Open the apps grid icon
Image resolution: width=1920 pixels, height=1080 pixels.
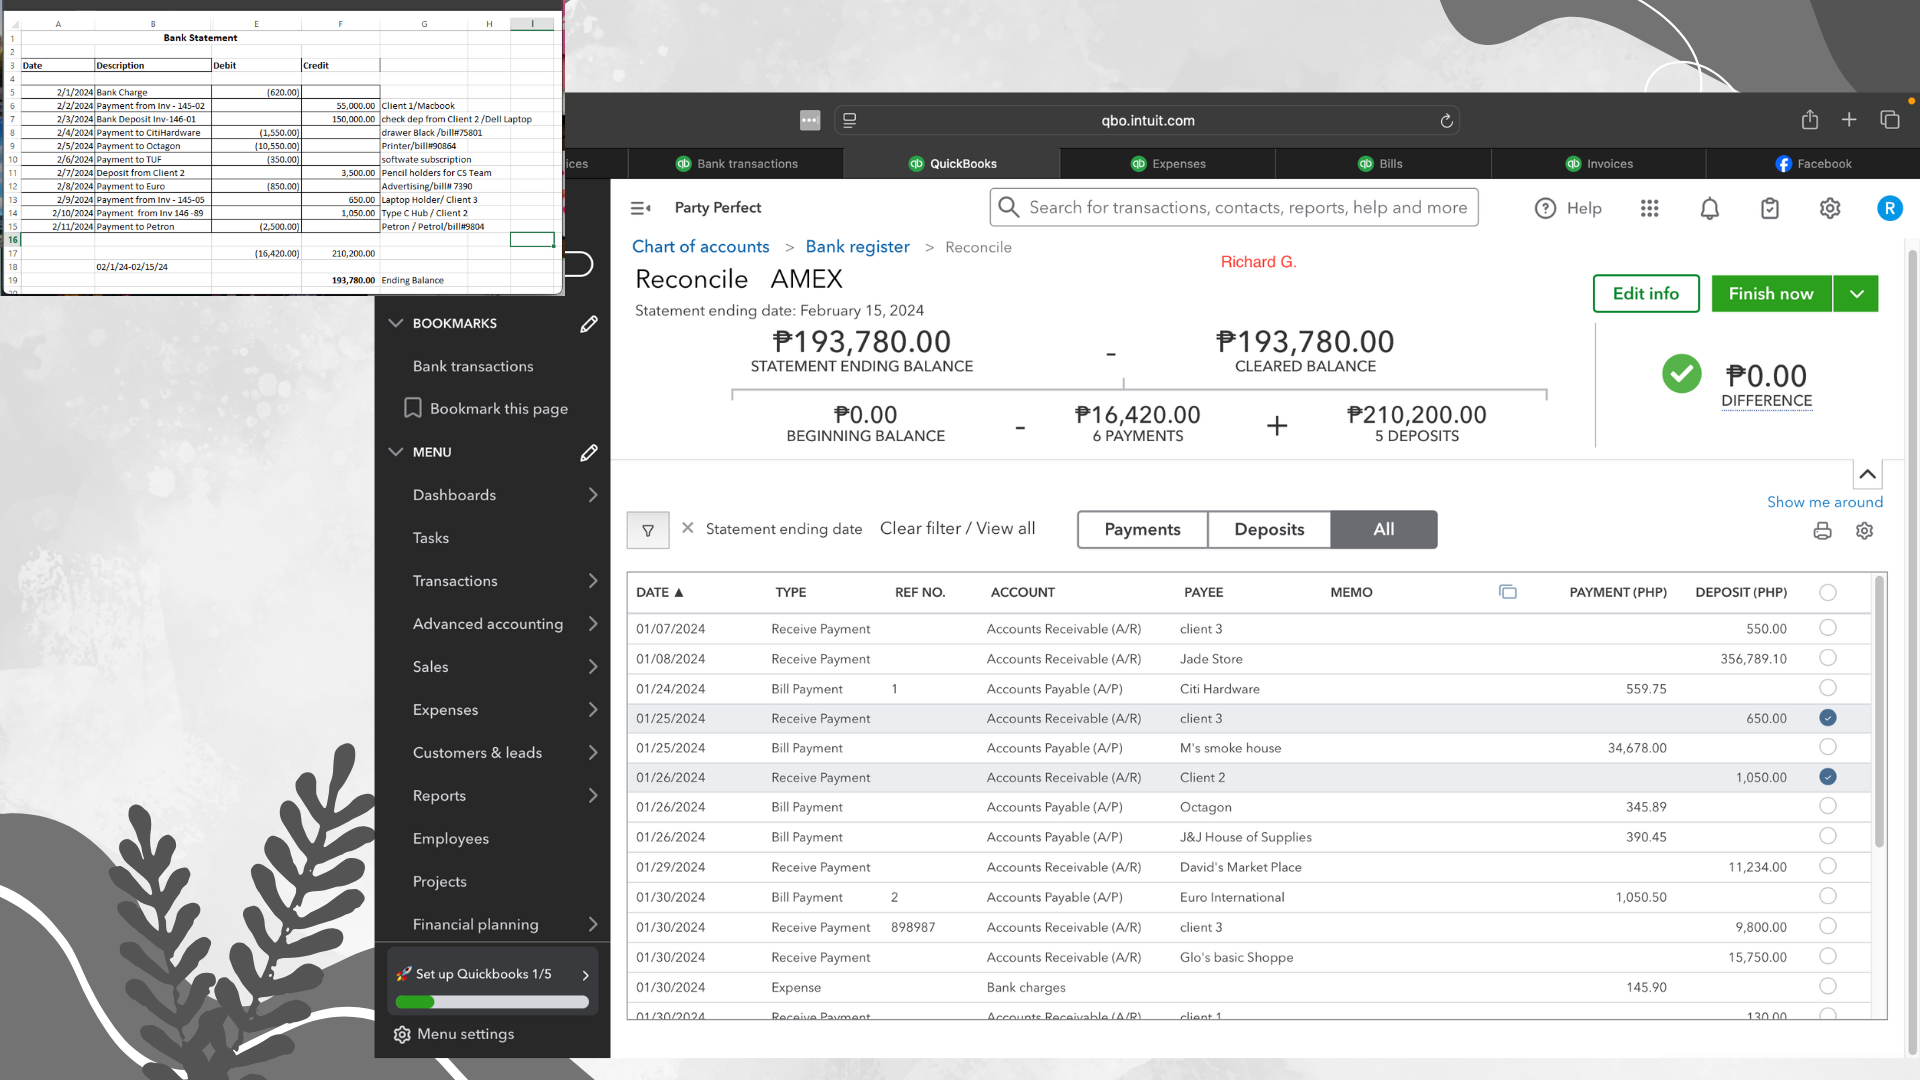coord(1650,208)
